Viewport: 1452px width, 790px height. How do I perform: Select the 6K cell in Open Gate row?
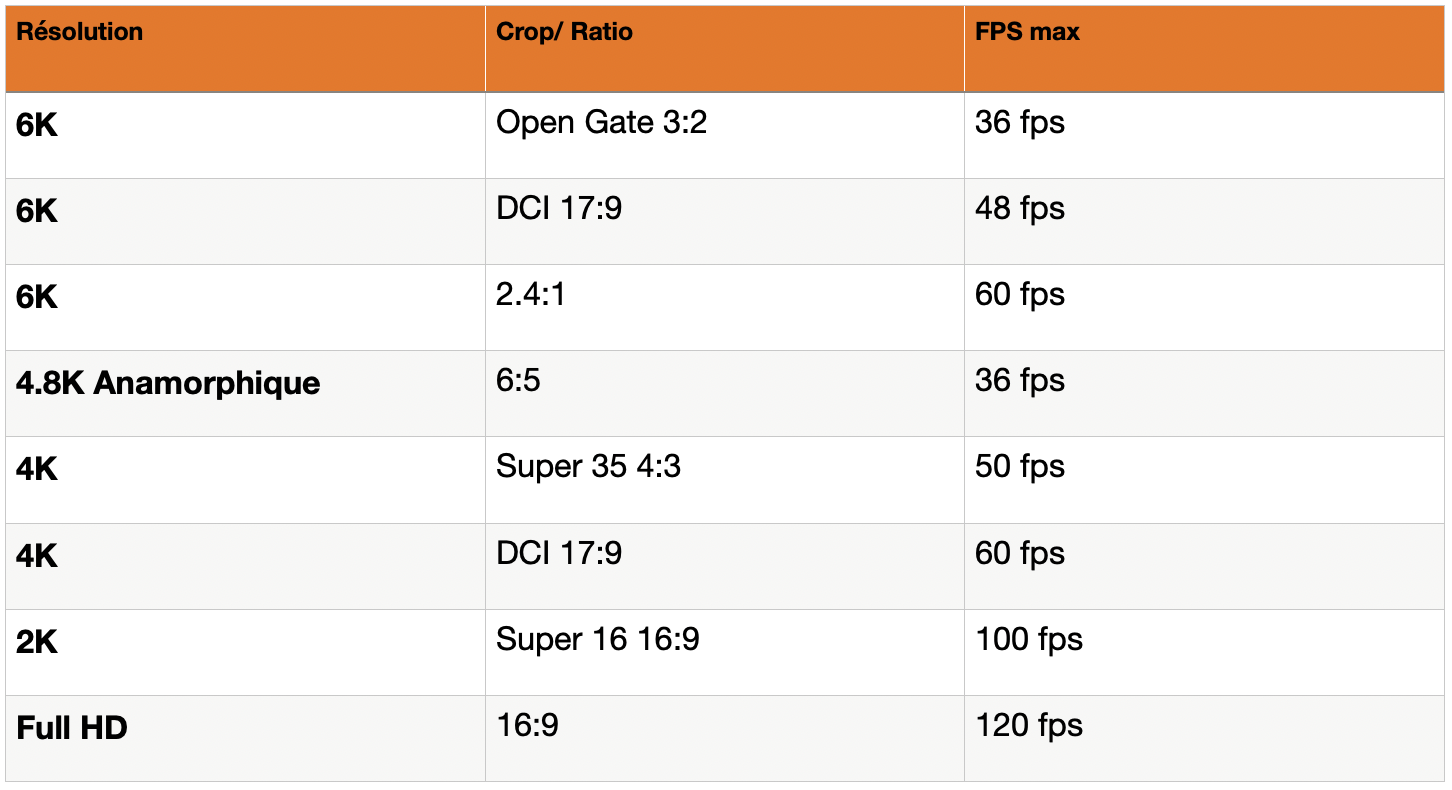[37, 126]
